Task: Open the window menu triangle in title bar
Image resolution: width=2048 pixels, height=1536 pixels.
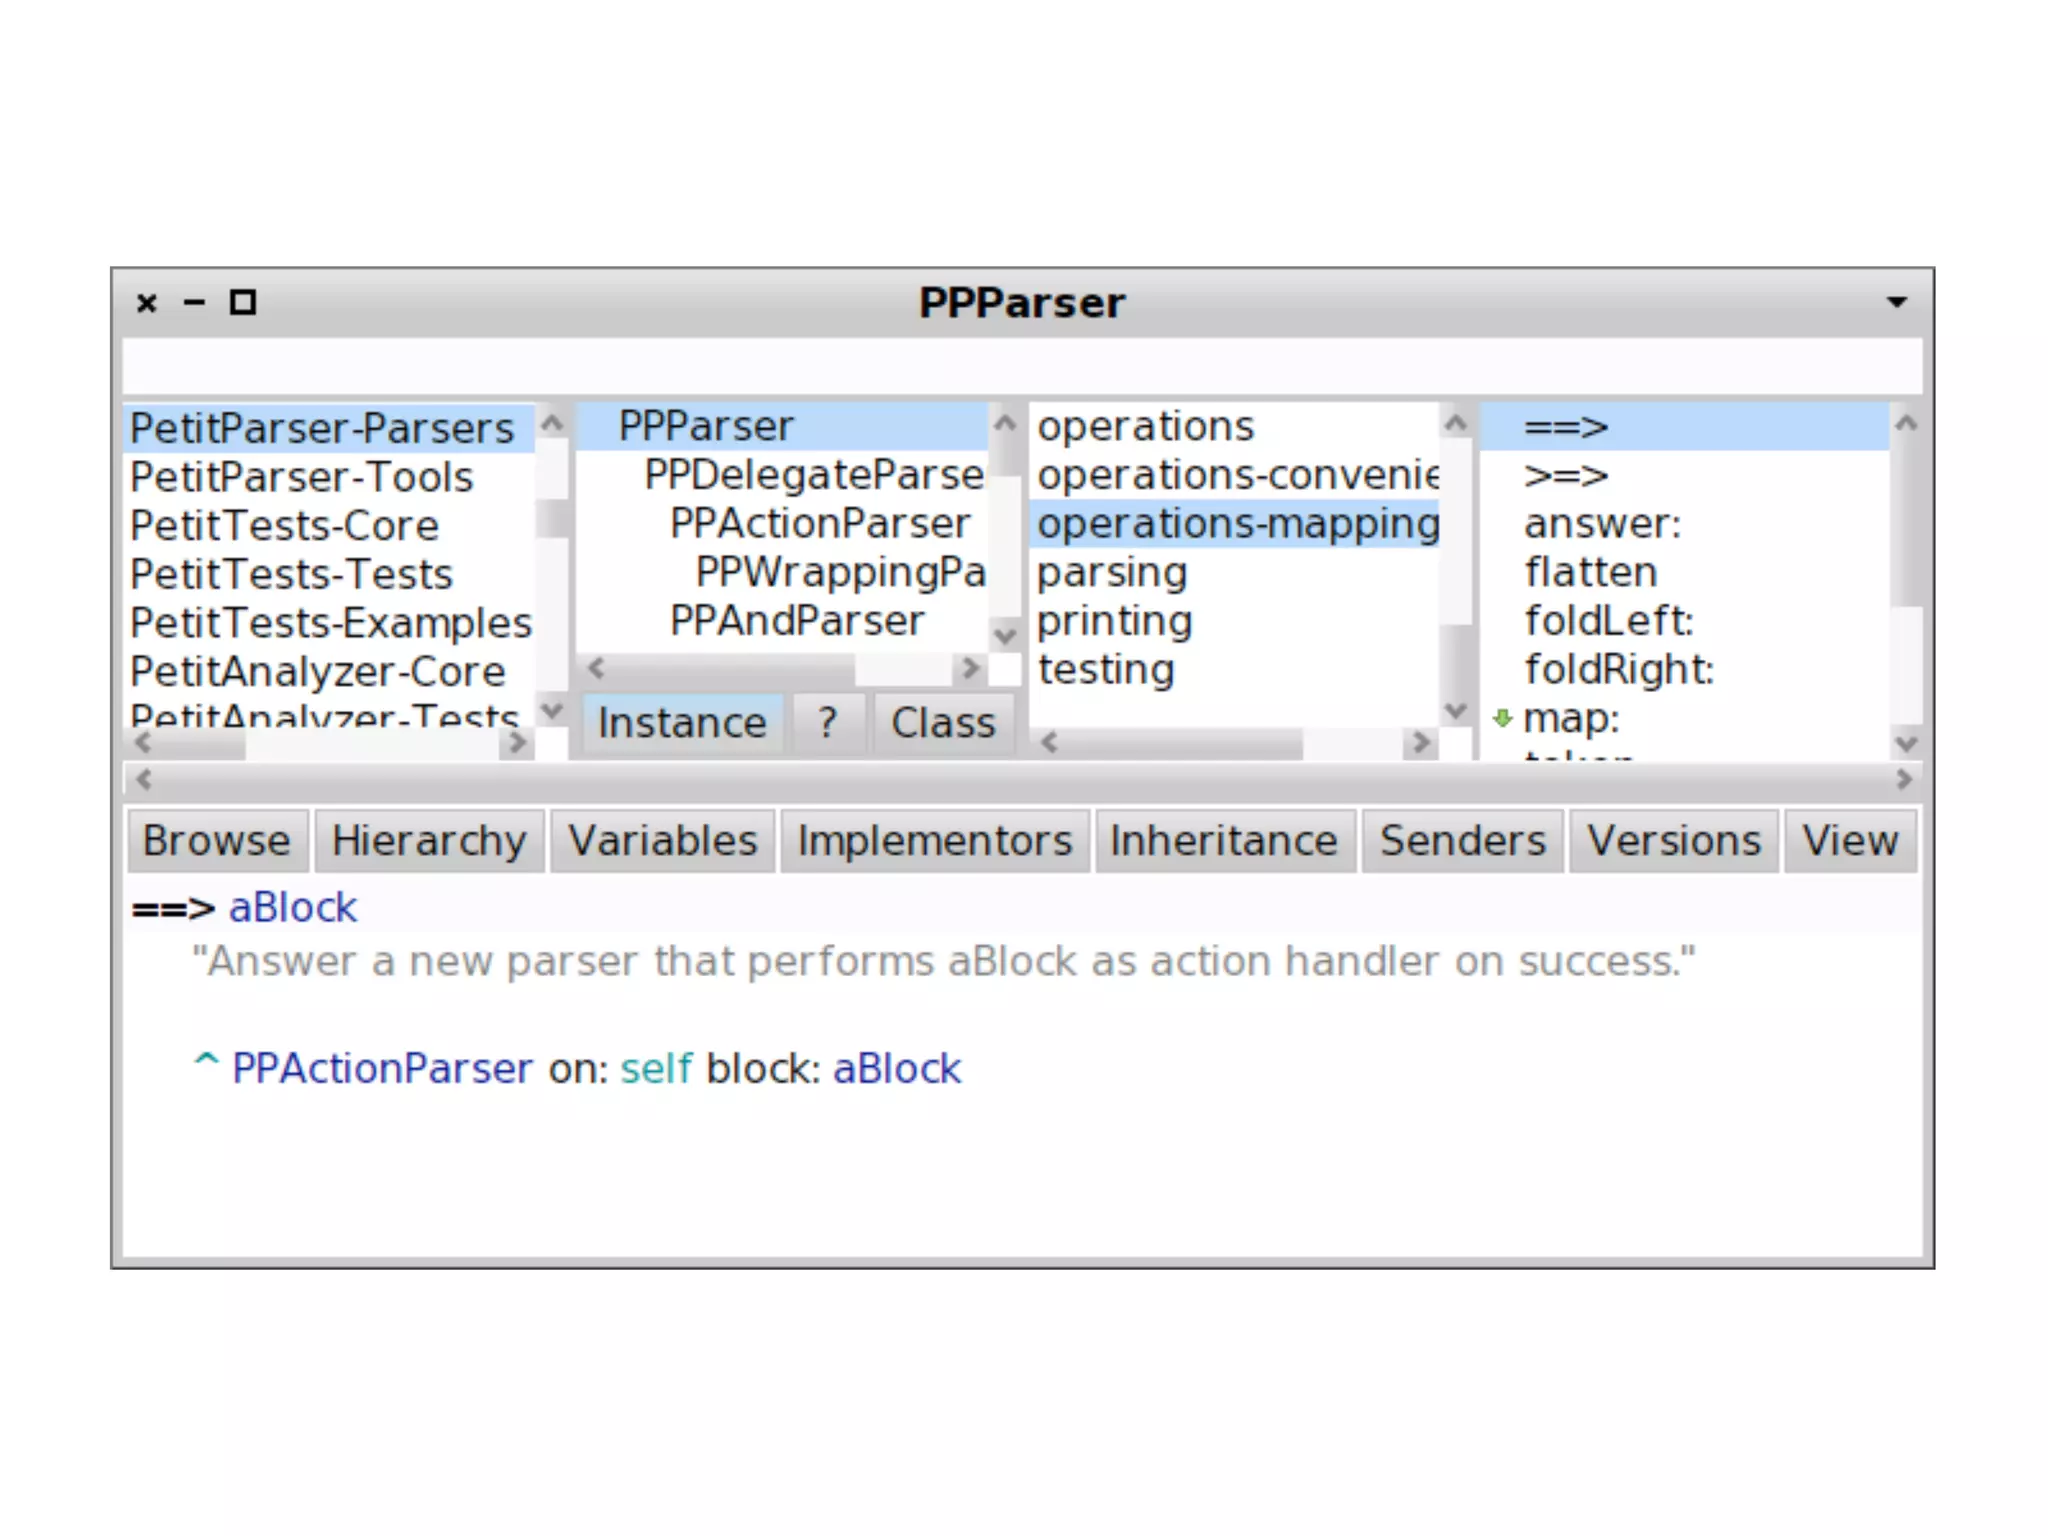Action: pos(1896,302)
